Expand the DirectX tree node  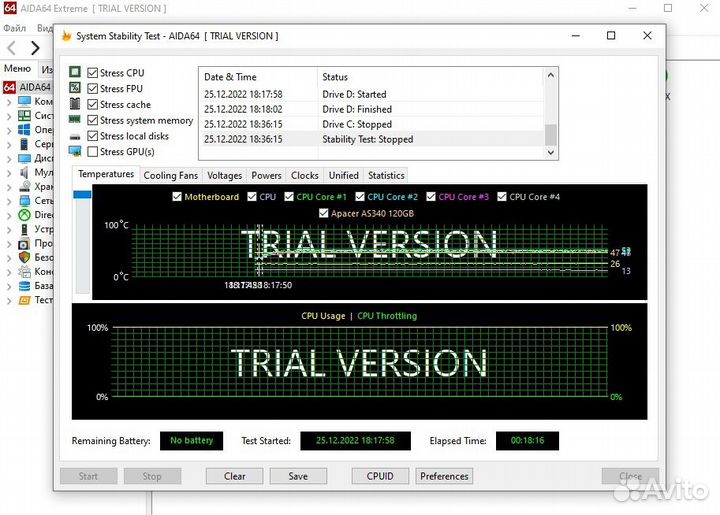click(9, 214)
